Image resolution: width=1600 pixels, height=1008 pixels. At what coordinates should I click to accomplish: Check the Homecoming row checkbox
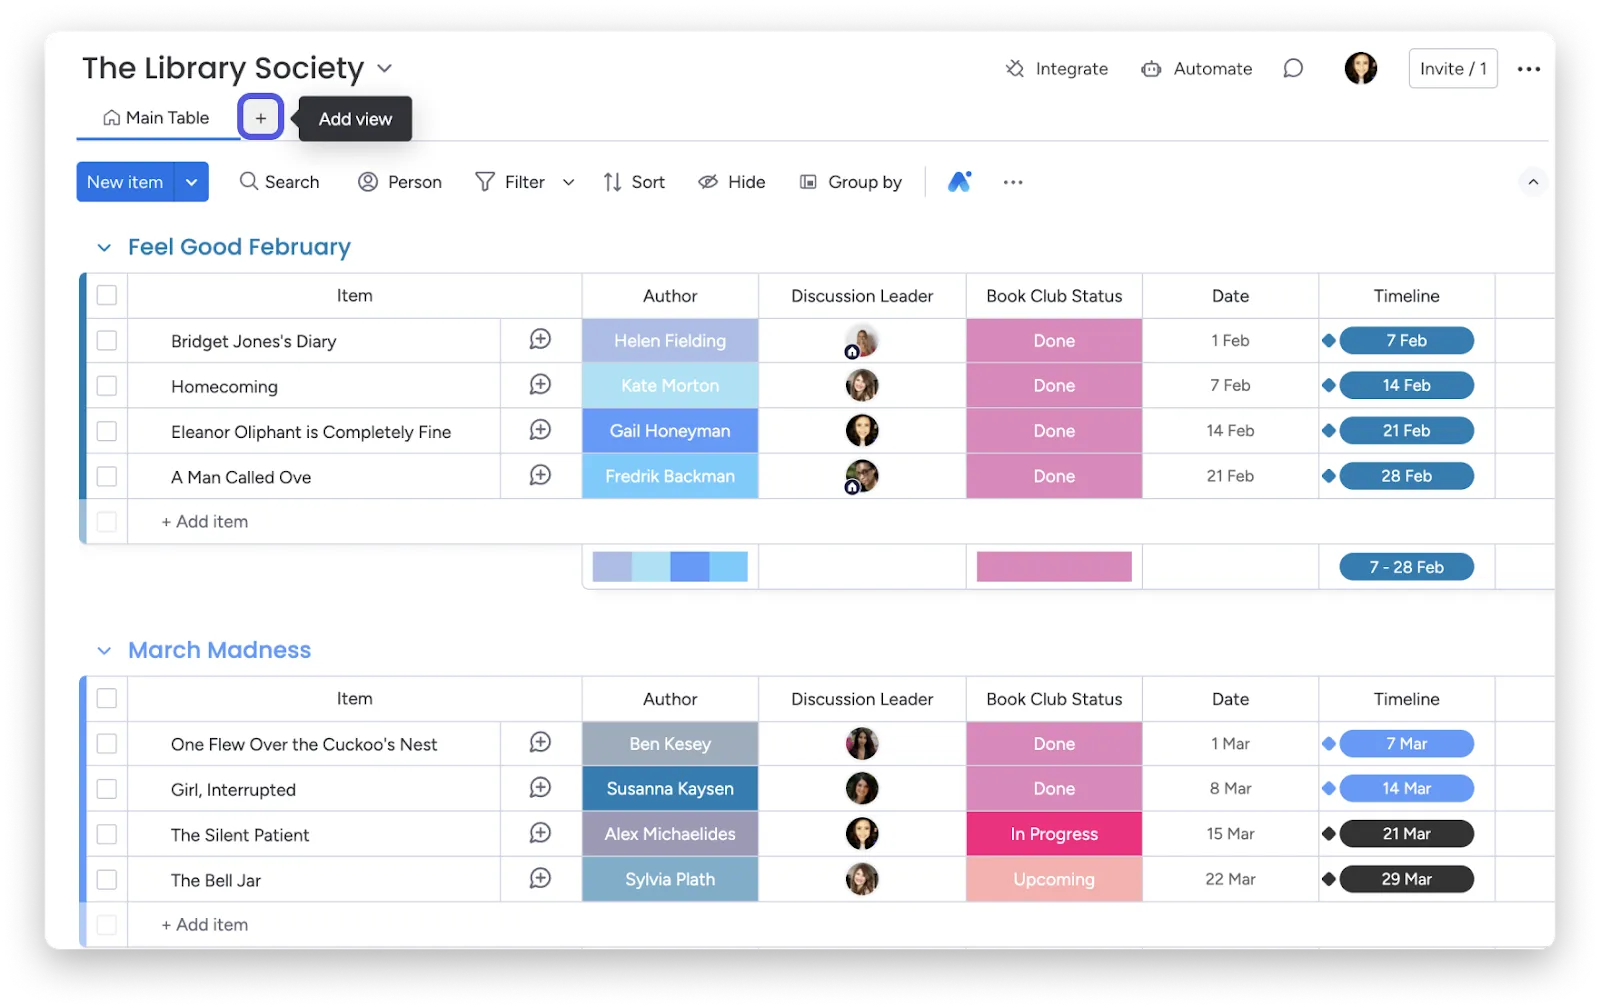tap(107, 386)
